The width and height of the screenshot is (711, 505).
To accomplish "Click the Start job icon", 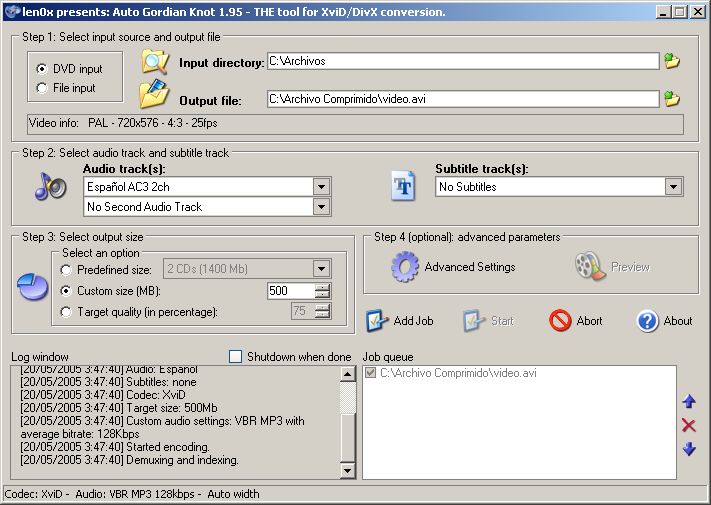I will point(474,321).
